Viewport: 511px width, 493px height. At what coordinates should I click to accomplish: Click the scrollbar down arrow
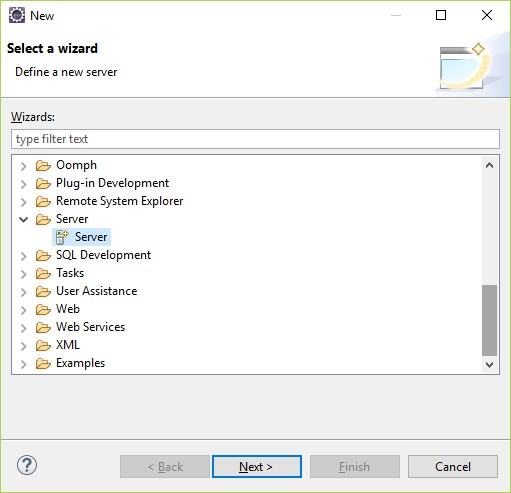(x=489, y=364)
